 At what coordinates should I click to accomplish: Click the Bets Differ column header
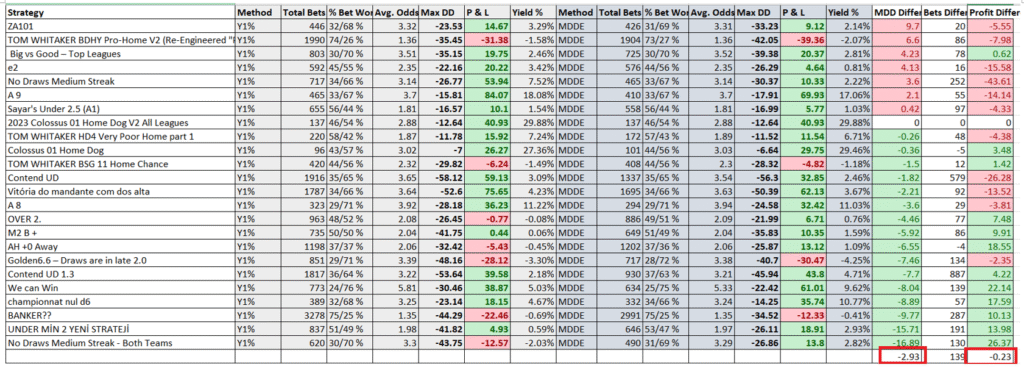(944, 12)
